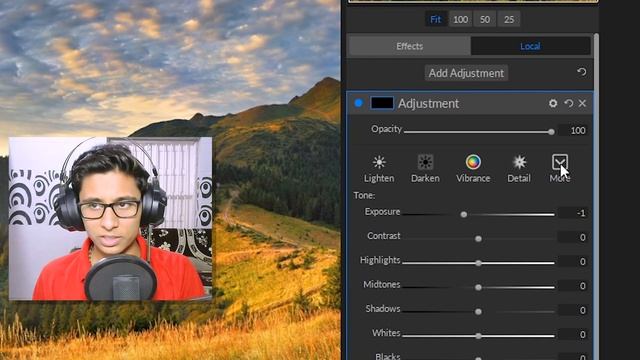Image resolution: width=640 pixels, height=360 pixels.
Task: Set zoom to 100
Action: tap(460, 19)
